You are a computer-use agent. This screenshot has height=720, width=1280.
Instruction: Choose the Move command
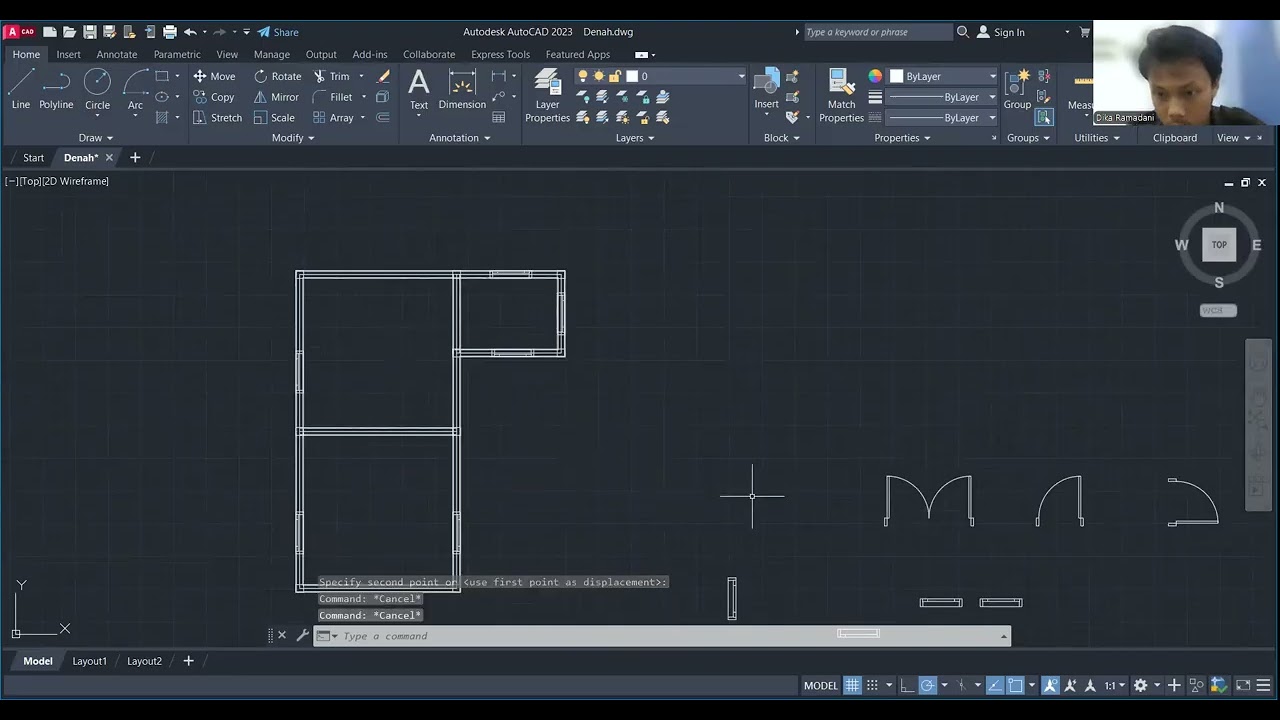(x=214, y=76)
